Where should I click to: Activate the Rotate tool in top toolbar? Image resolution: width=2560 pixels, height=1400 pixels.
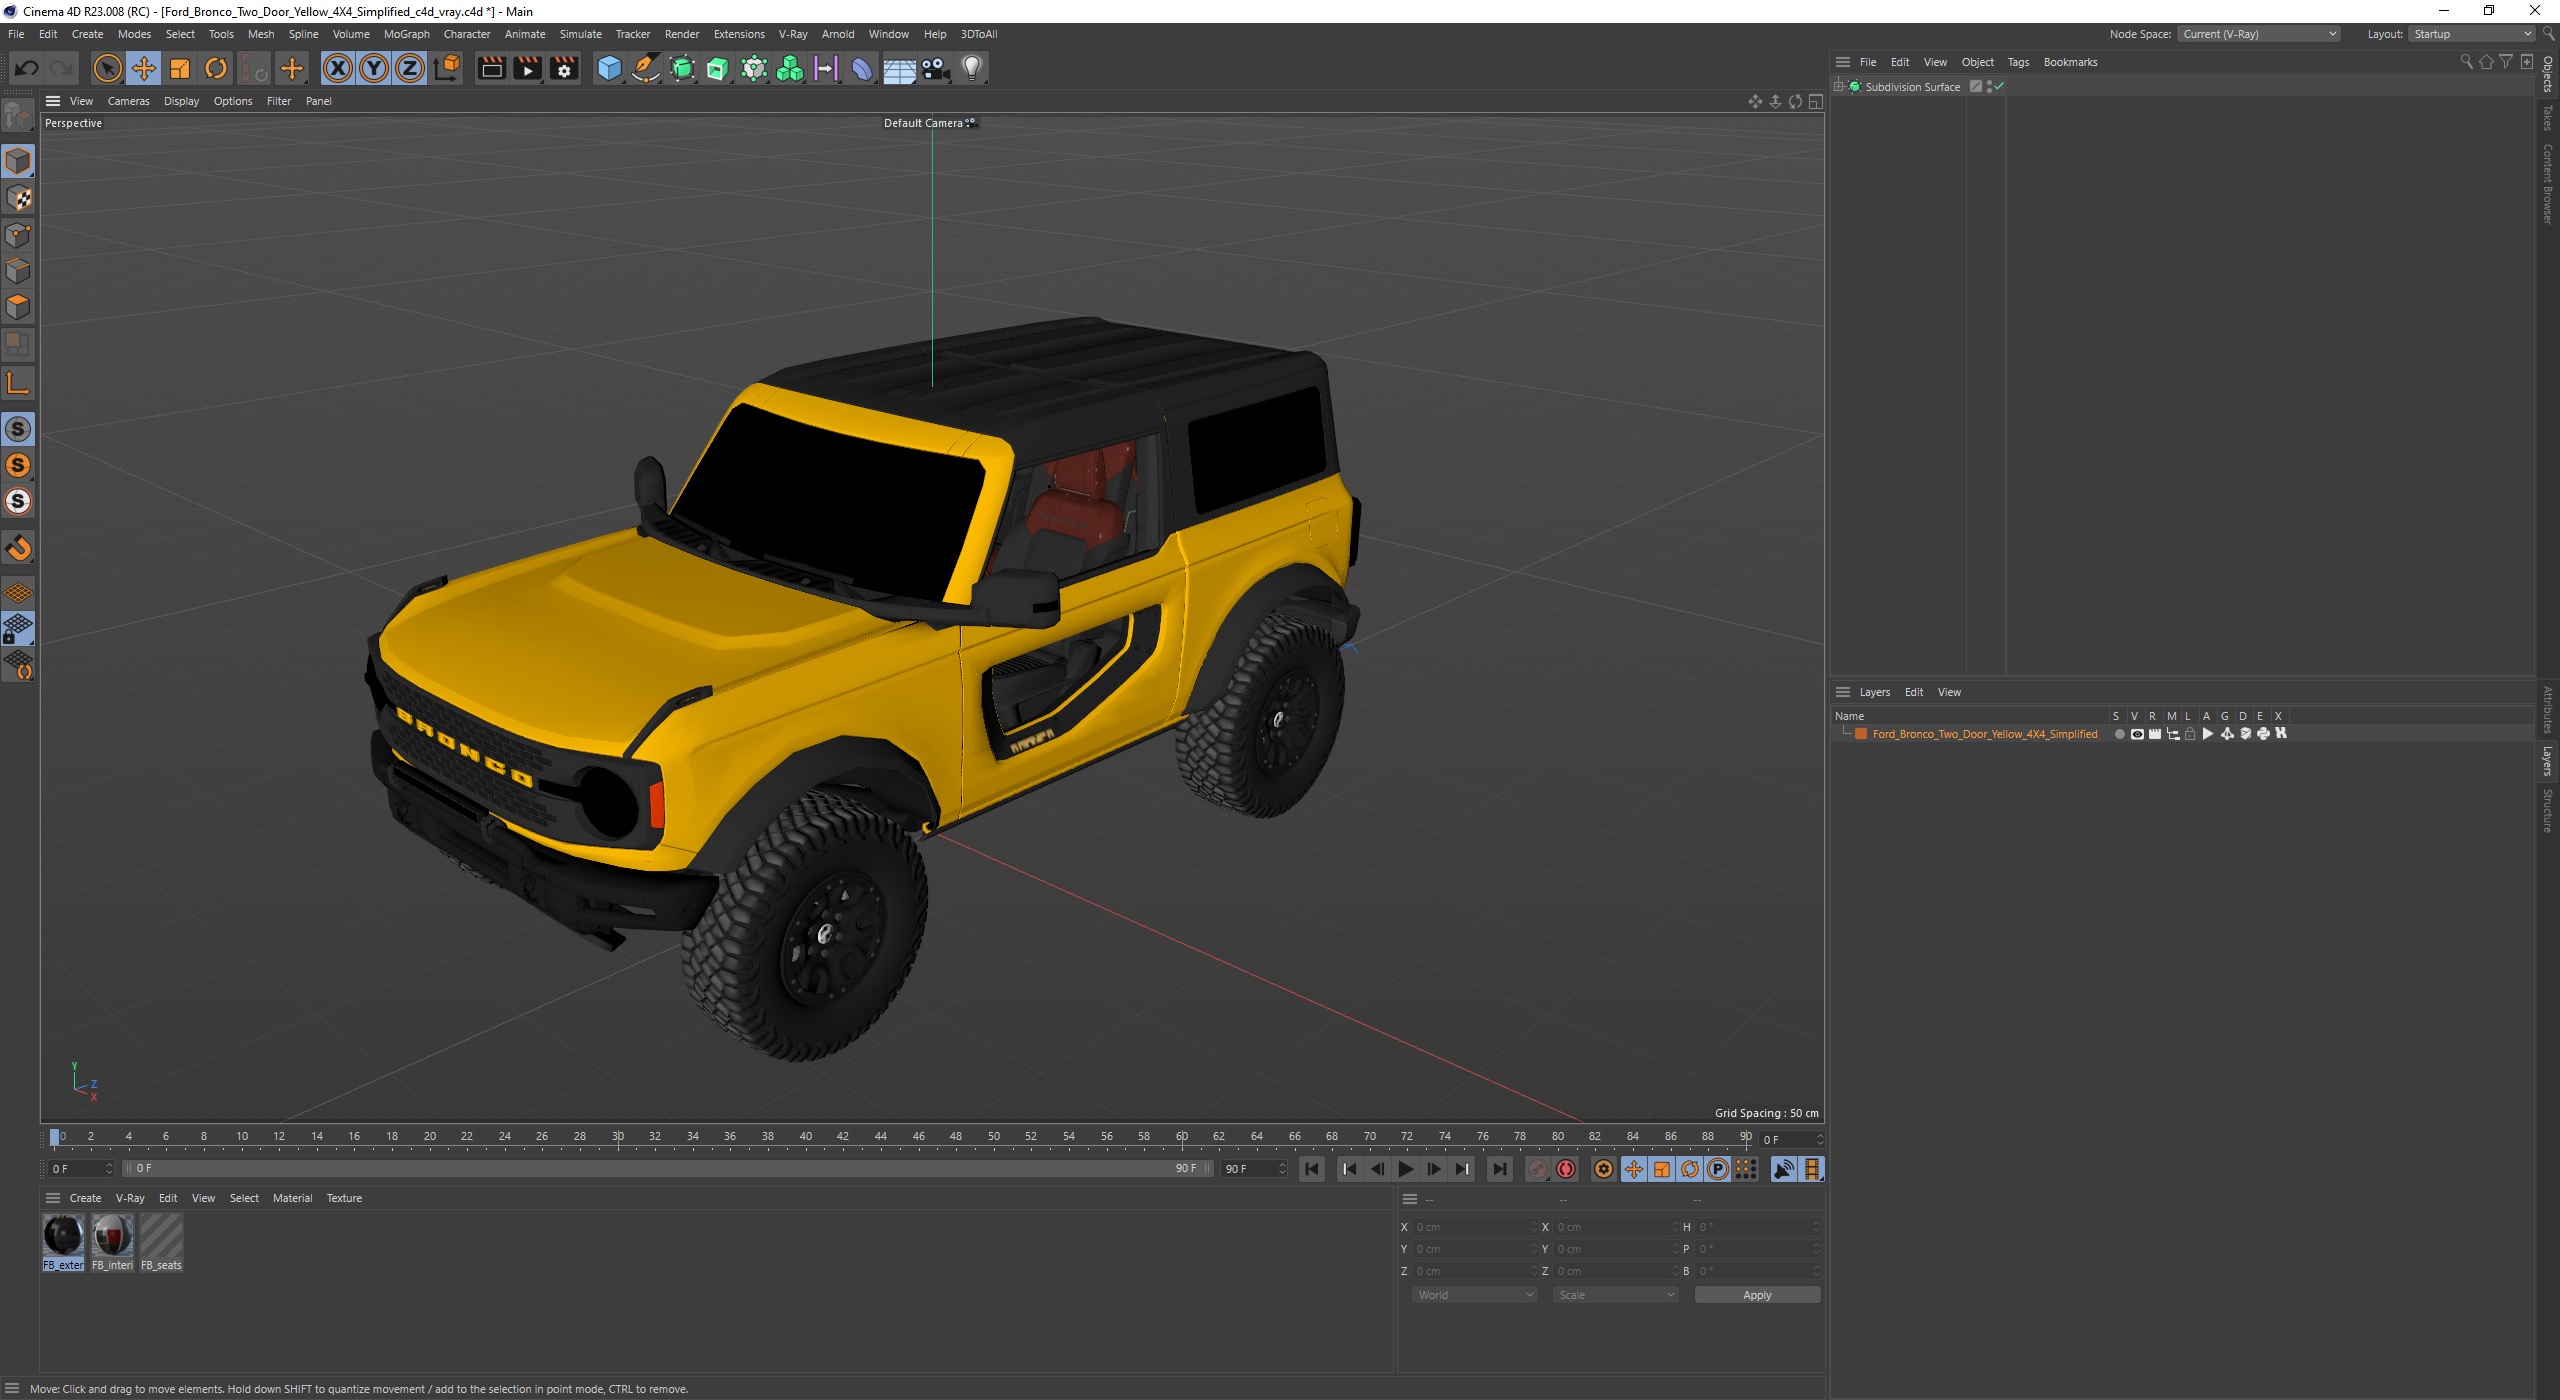216,68
